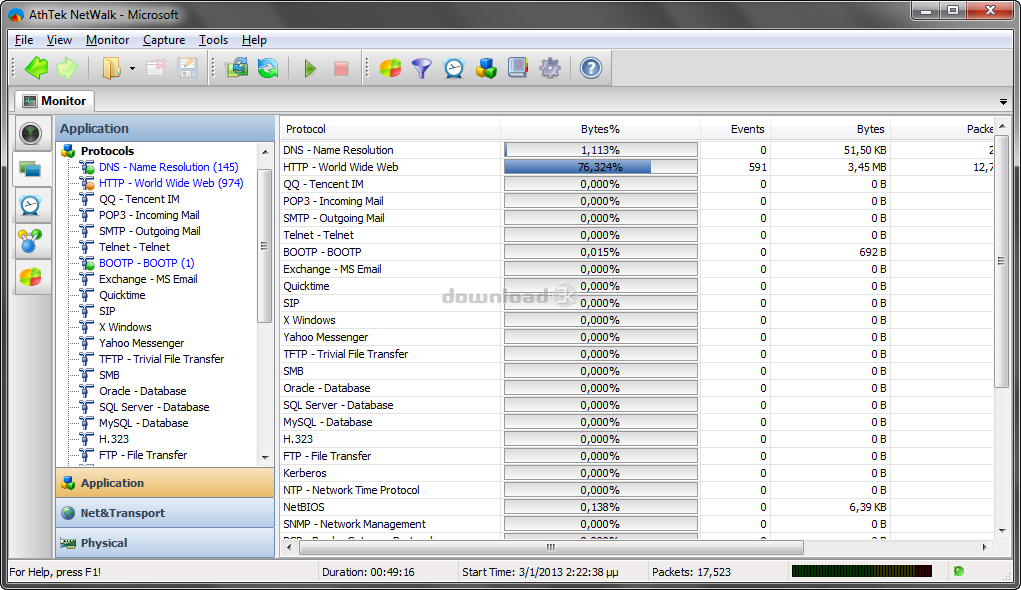
Task: Select the Monitor tab
Action: pyautogui.click(x=55, y=101)
